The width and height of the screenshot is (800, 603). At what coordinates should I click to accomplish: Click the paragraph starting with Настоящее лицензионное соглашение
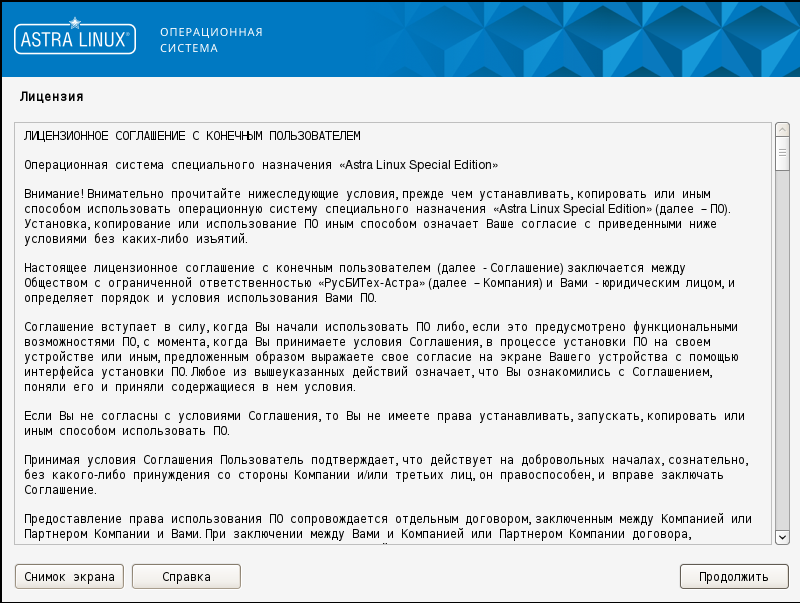pyautogui.click(x=379, y=283)
